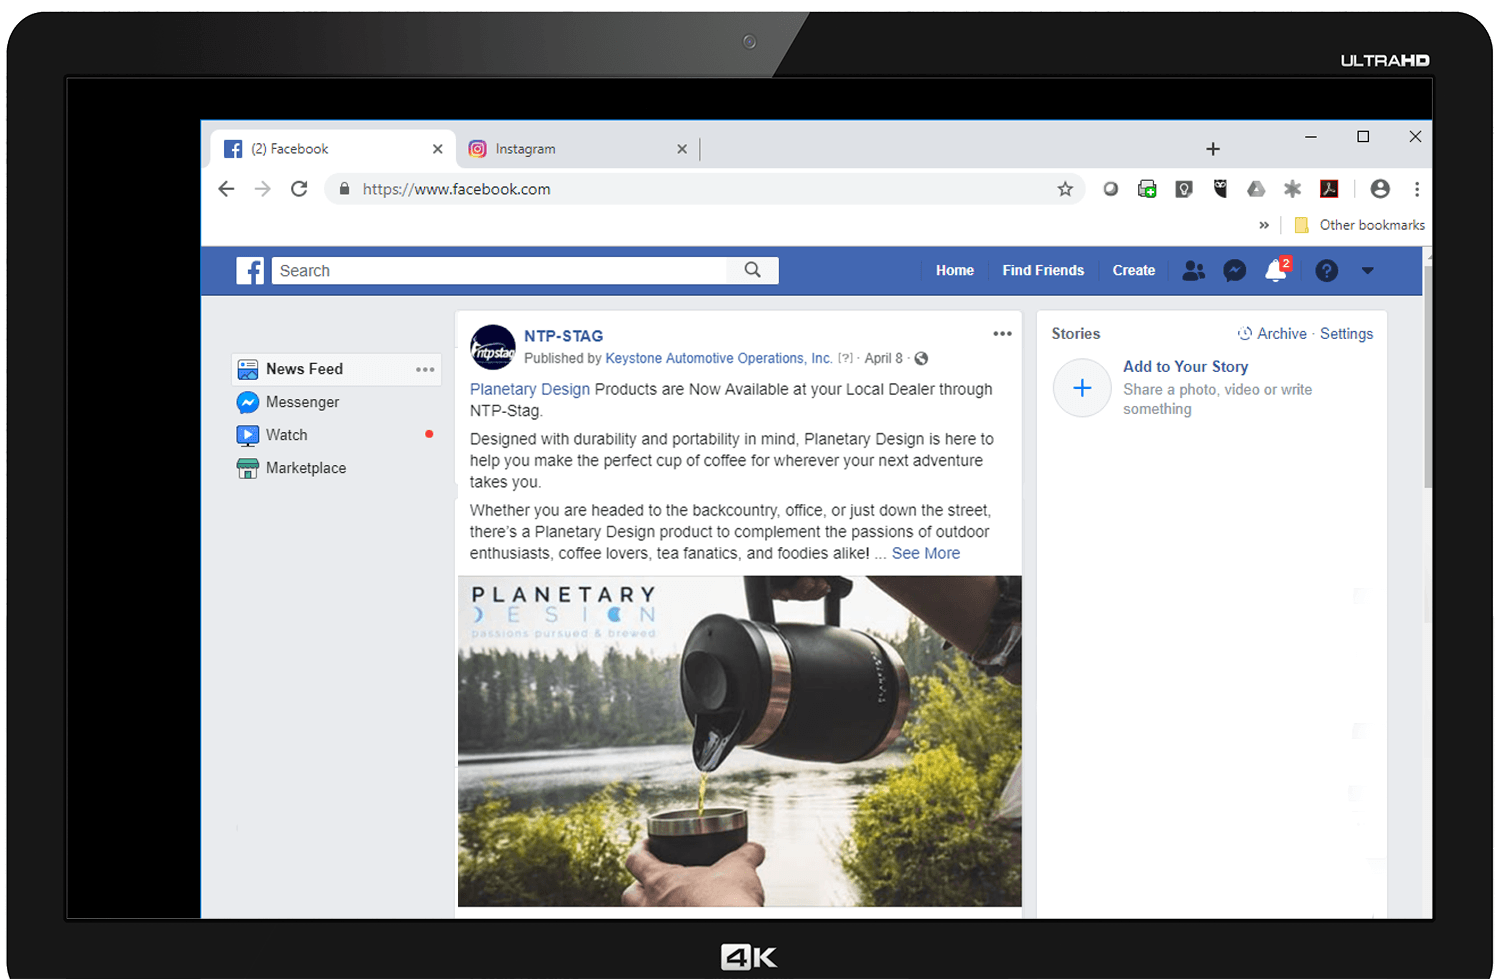Go back with browser back arrow
This screenshot has height=979, width=1500.
pyautogui.click(x=226, y=189)
